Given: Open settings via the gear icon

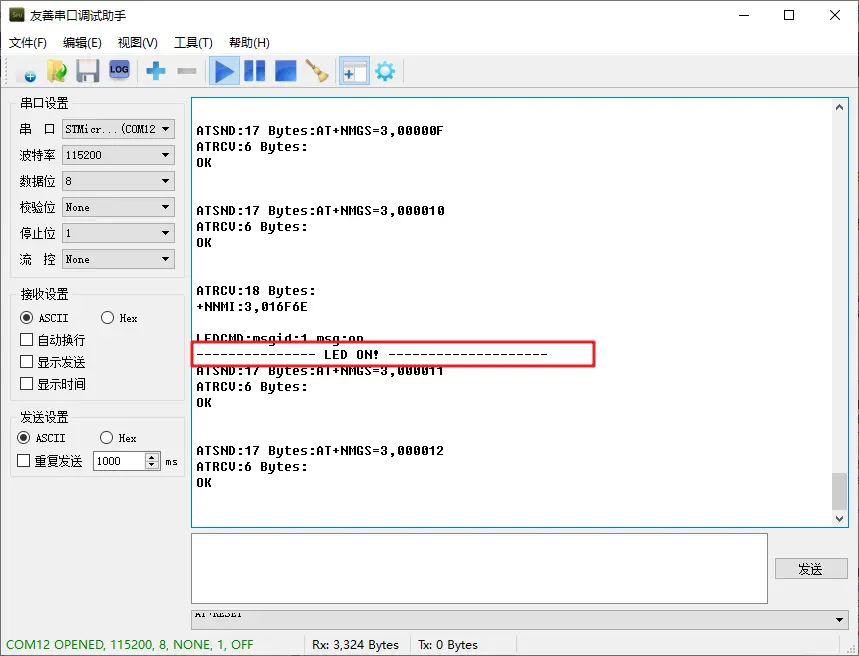Looking at the screenshot, I should click(x=385, y=71).
